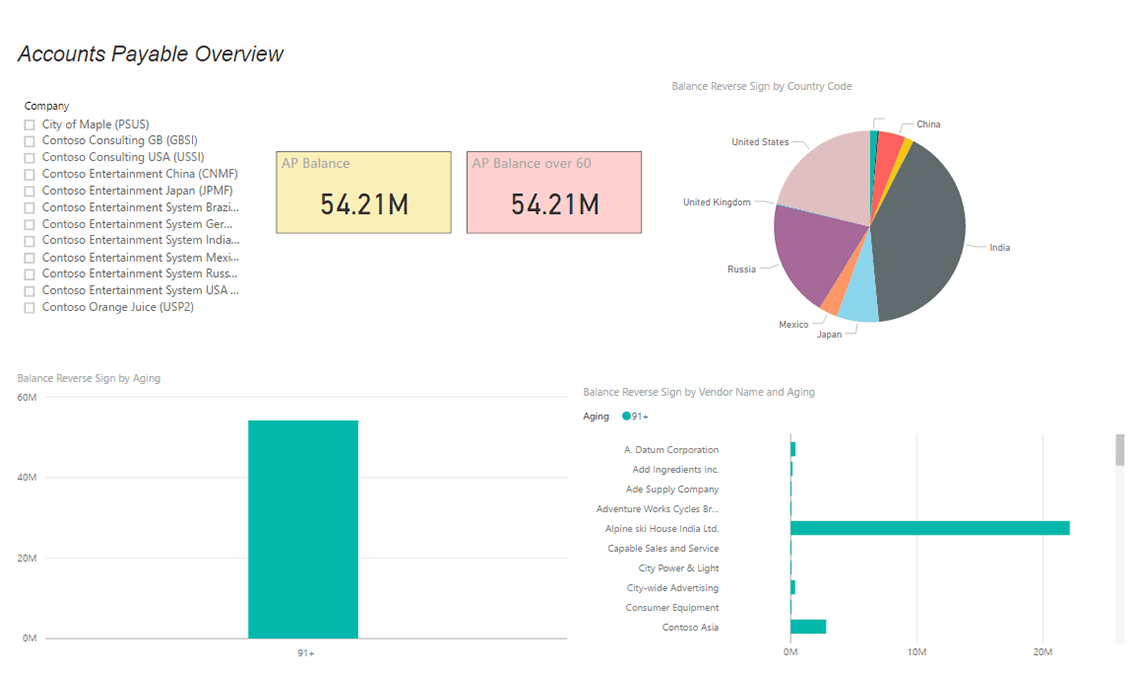1140x687 pixels.
Task: Click the '60M' y-axis label
Action: click(x=27, y=398)
